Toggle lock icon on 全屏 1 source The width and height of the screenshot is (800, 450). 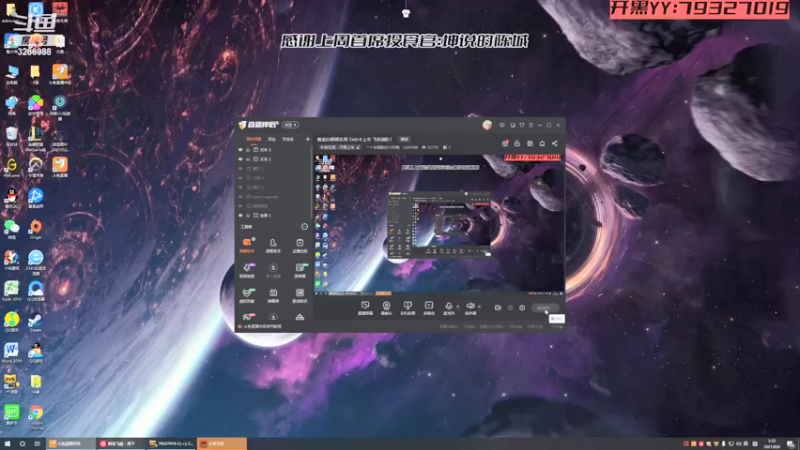(248, 215)
